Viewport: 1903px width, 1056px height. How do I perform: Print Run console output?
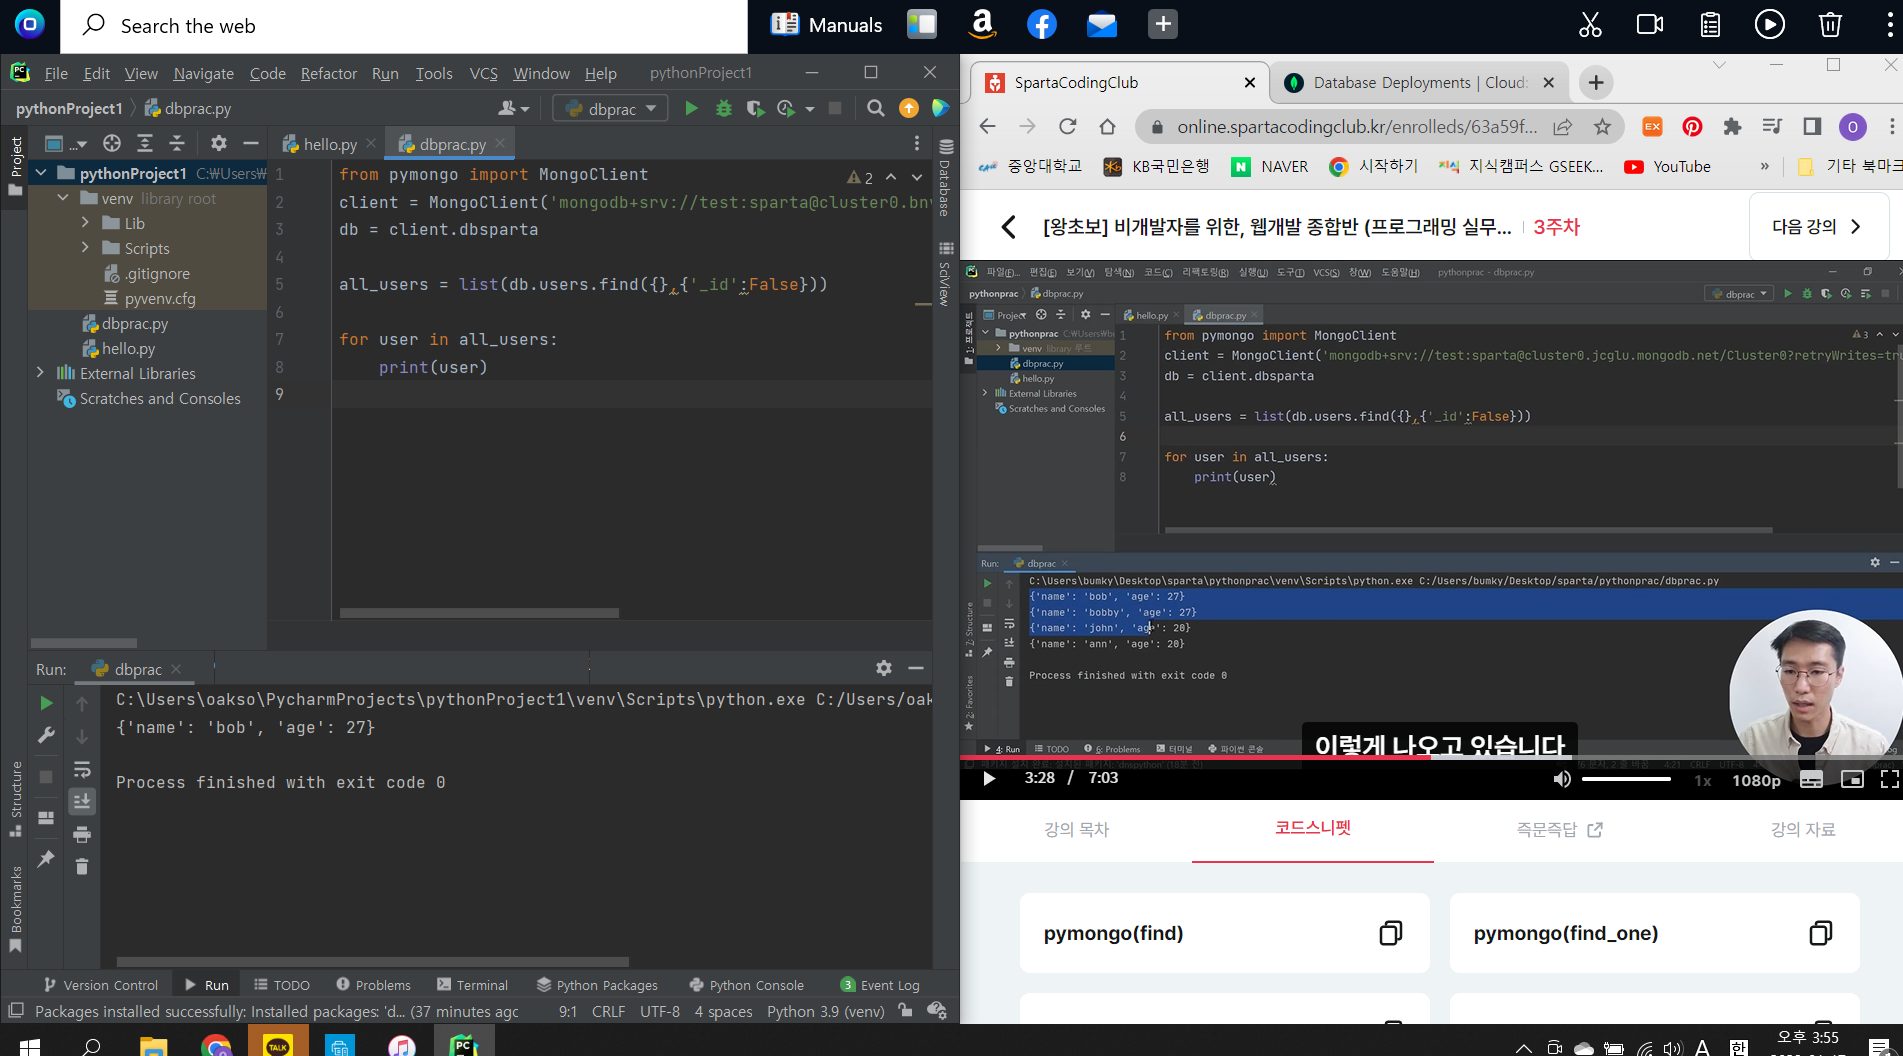(x=82, y=834)
